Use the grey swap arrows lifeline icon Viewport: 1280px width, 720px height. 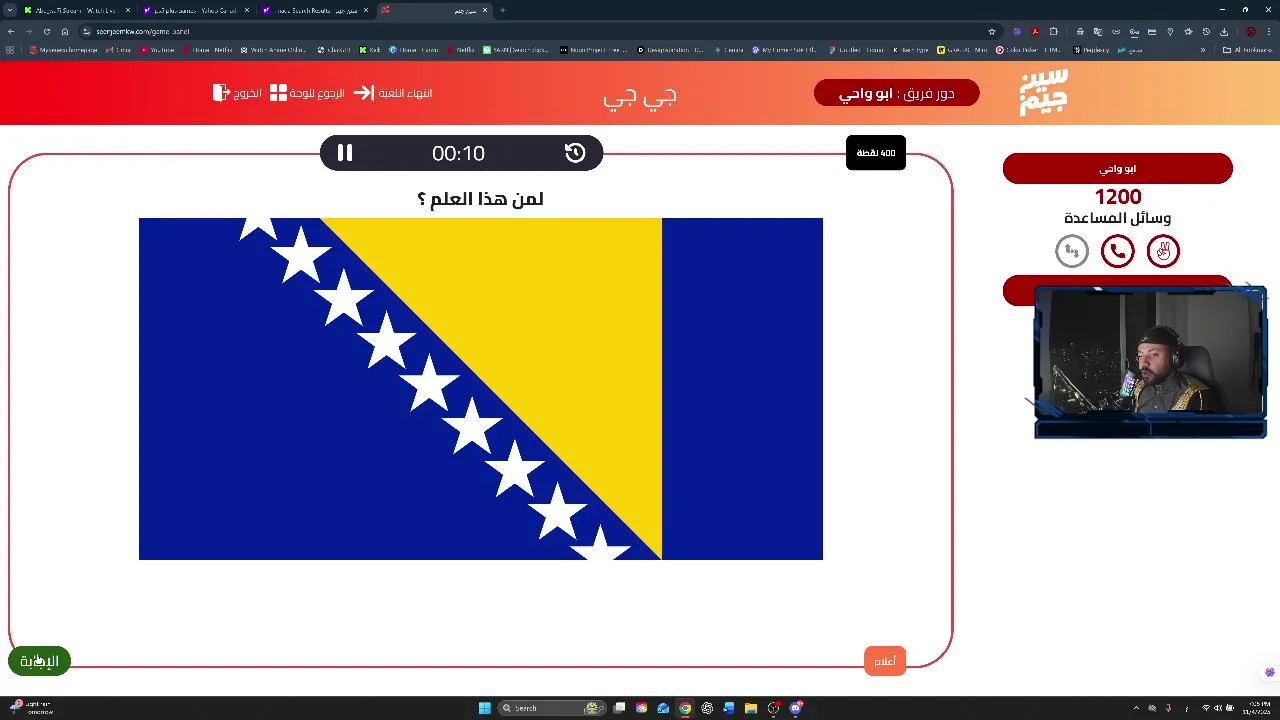point(1071,251)
